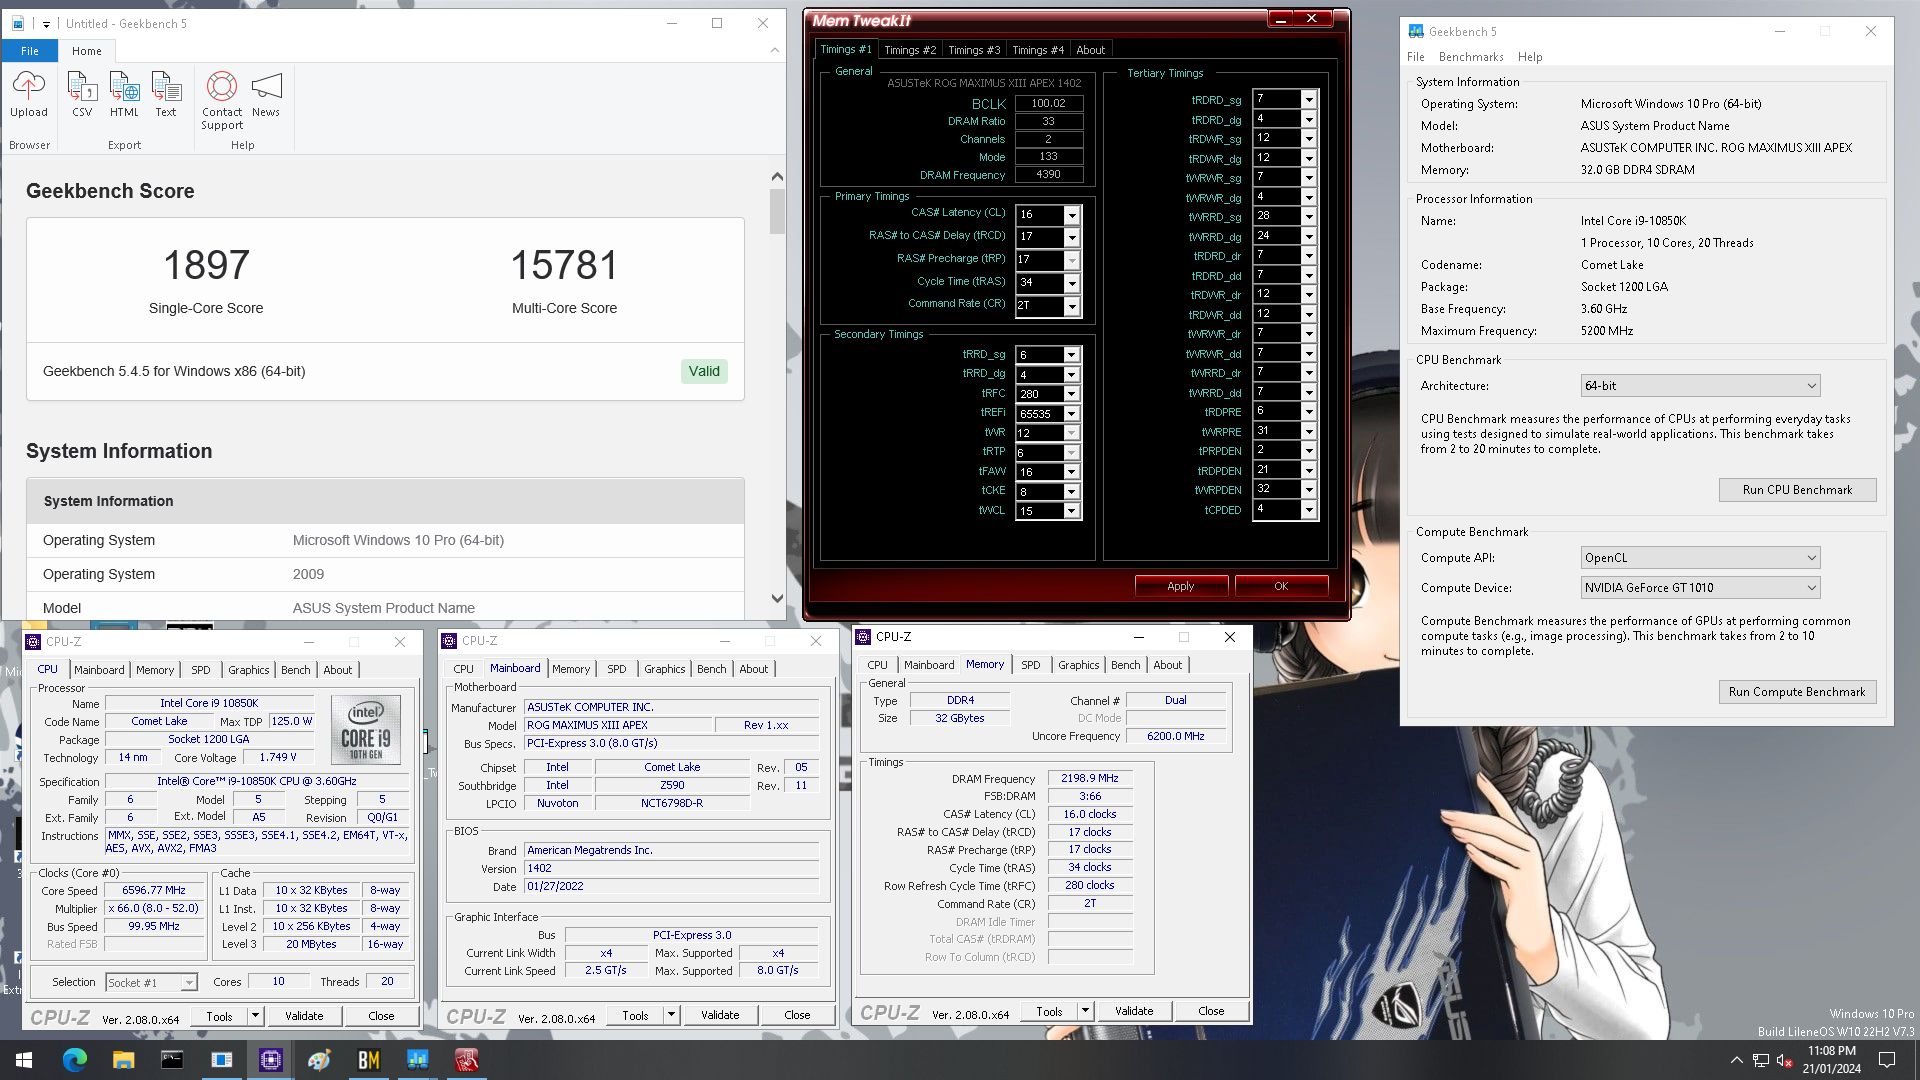
Task: Switch to Timings #2 tab
Action: click(x=910, y=50)
